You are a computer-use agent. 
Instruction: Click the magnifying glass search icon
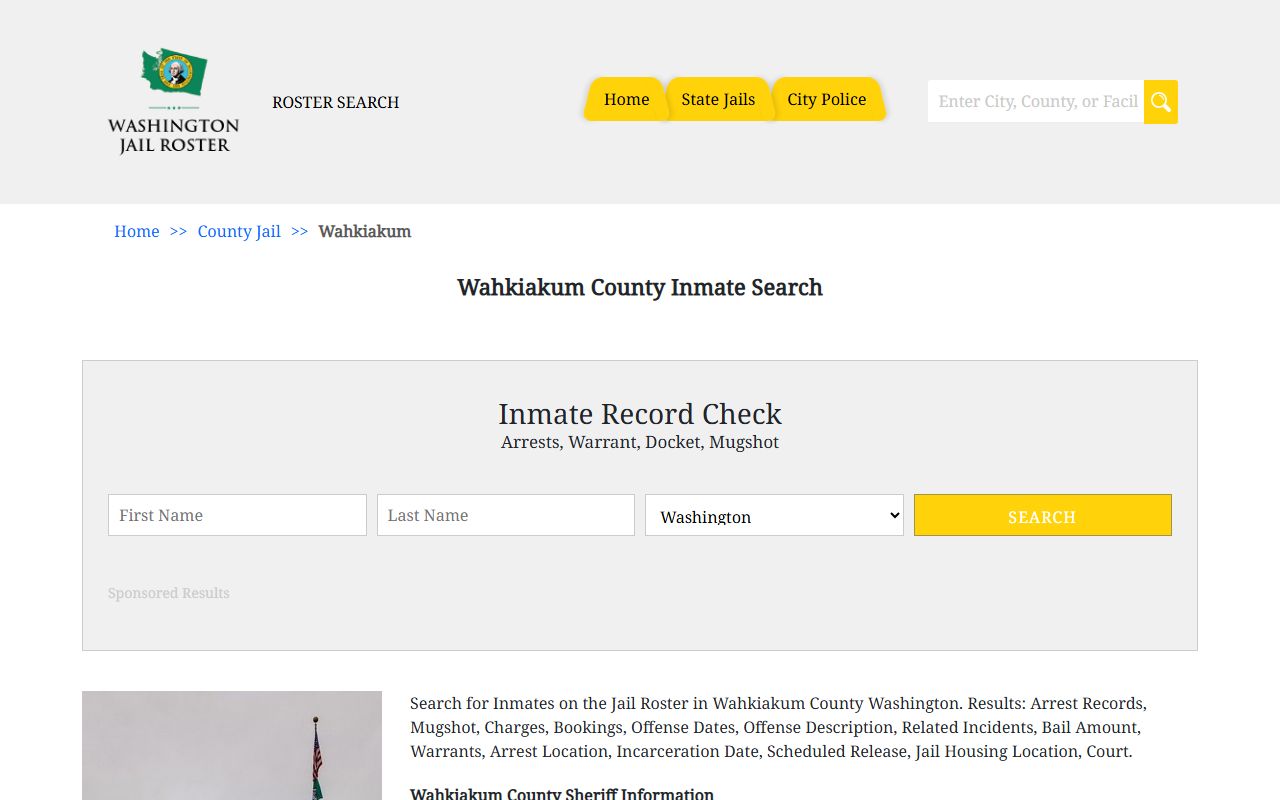(x=1161, y=102)
